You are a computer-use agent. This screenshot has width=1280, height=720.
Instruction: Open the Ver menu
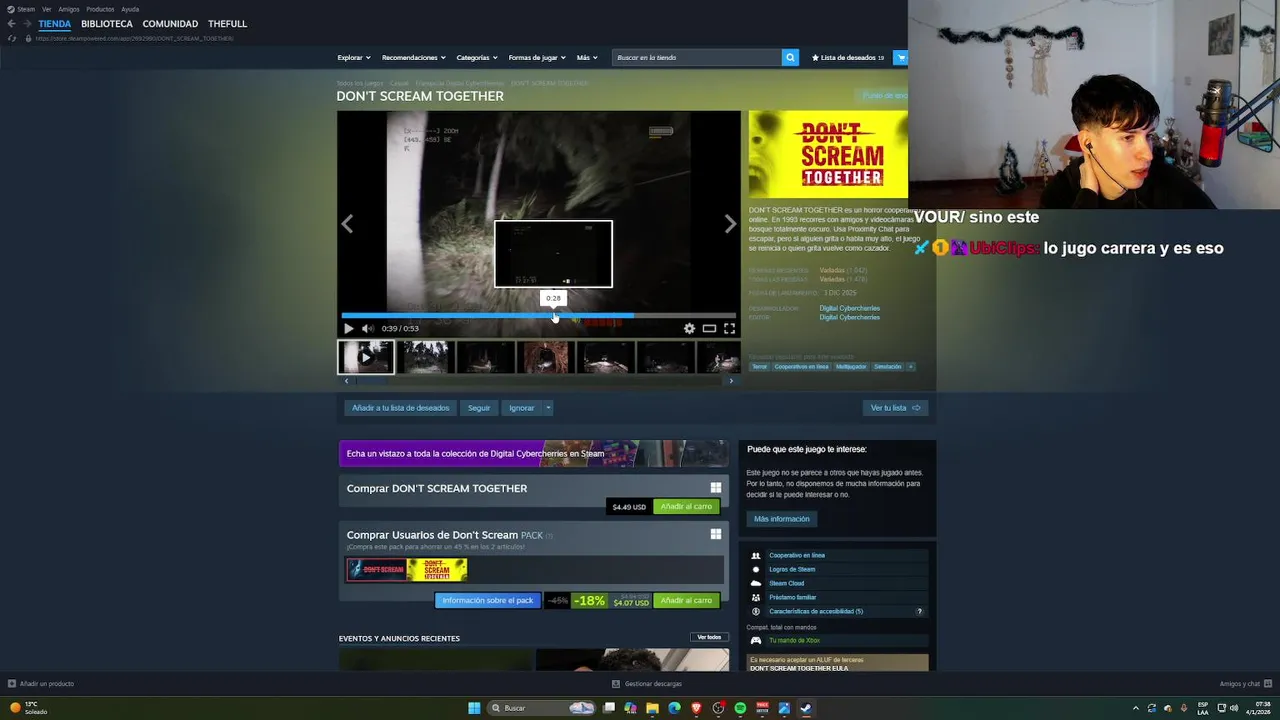(x=46, y=9)
